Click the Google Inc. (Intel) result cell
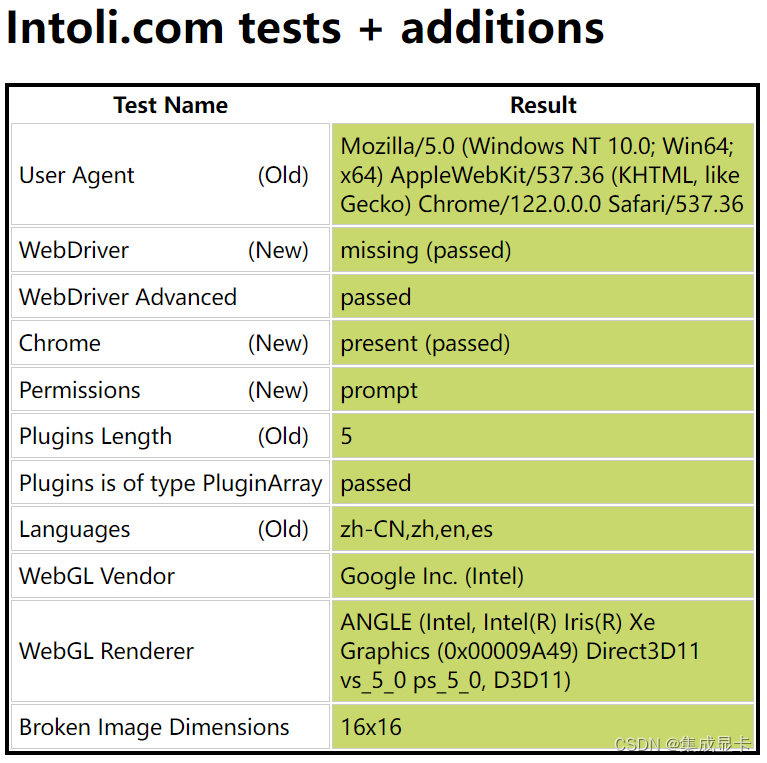The image size is (767, 763). (543, 576)
